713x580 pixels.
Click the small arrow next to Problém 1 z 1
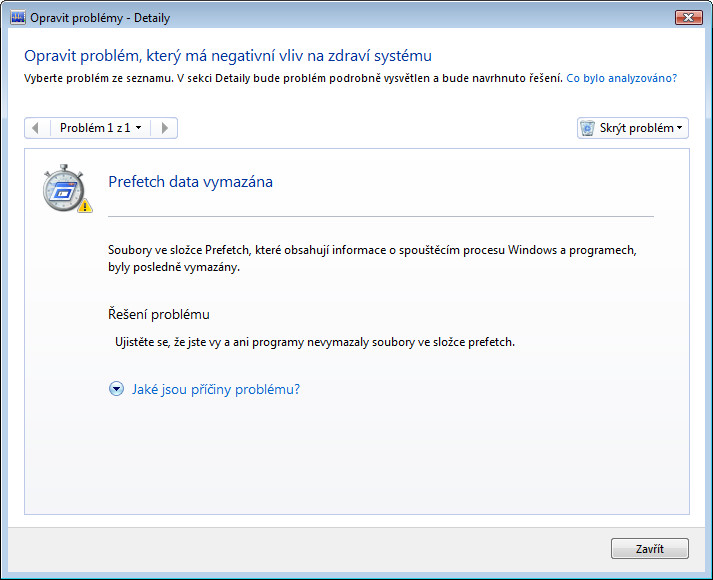click(x=139, y=128)
